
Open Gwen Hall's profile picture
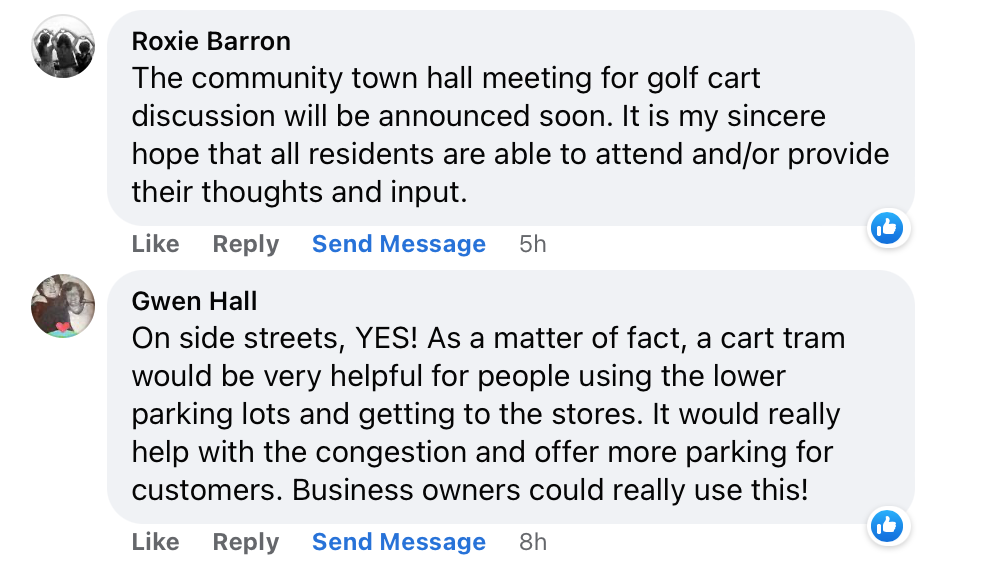[63, 306]
